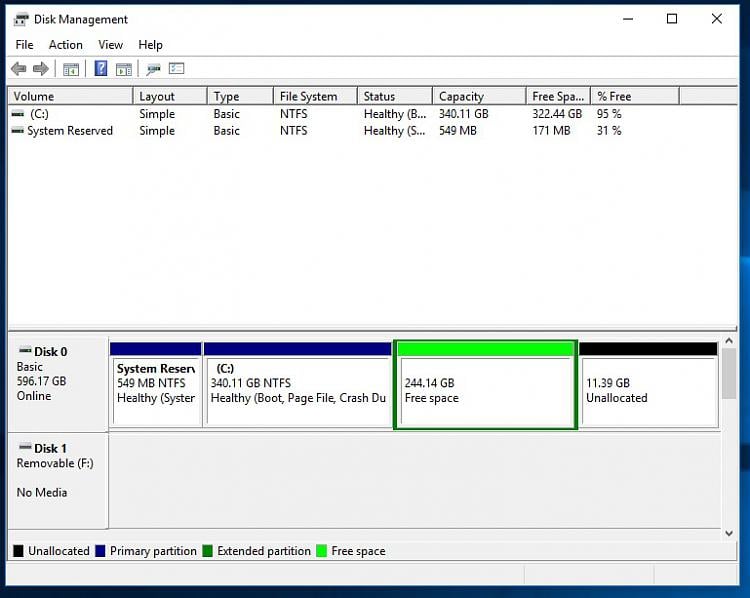750x598 pixels.
Task: Click the black Unallocated legend swatch
Action: [x=18, y=551]
